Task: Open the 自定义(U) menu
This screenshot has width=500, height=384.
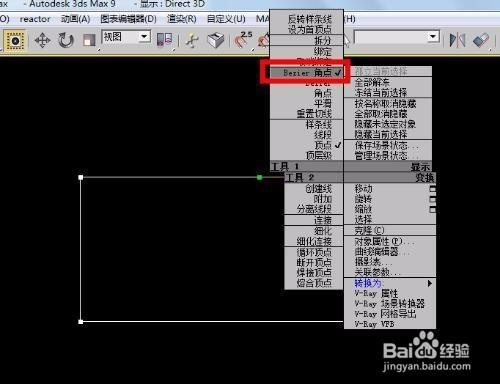Action: pyautogui.click(x=226, y=19)
